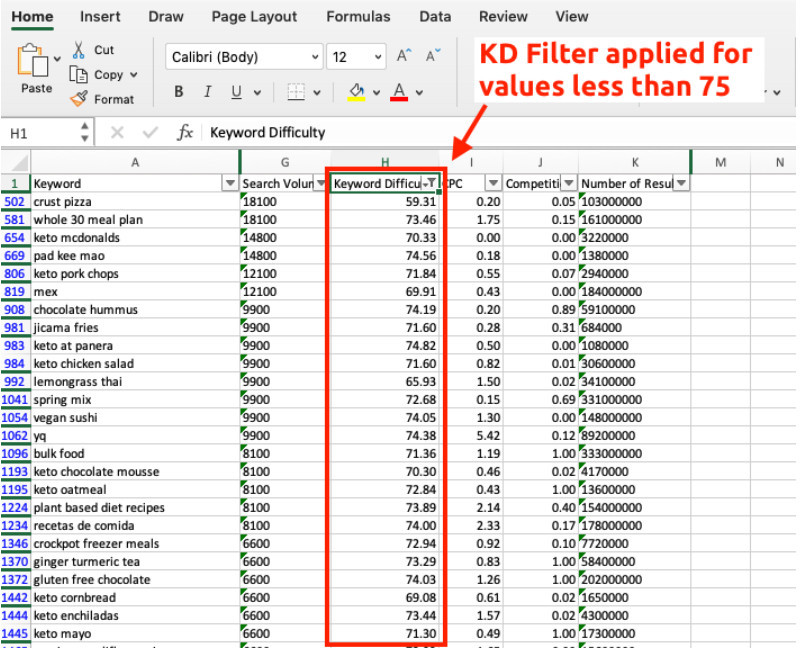Toggle underline formatting
Screen dimensions: 801x649
(236, 92)
